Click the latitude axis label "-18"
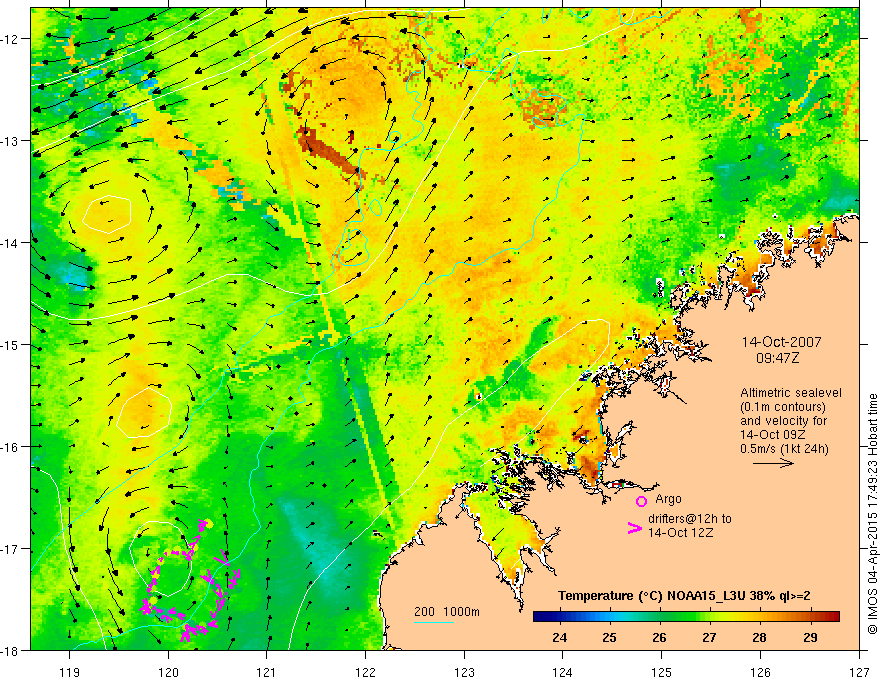 click(x=11, y=650)
